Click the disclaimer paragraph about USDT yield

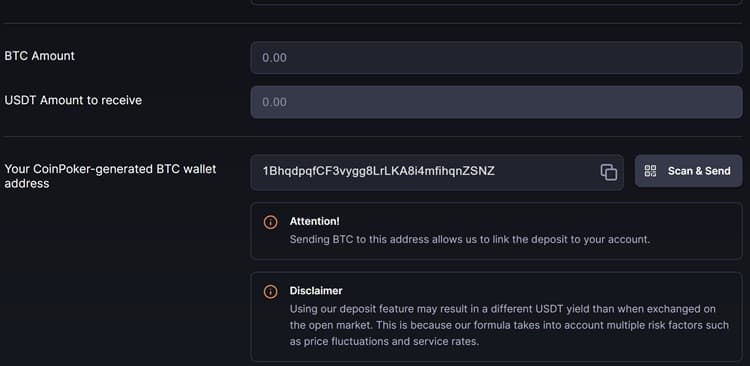pos(509,325)
